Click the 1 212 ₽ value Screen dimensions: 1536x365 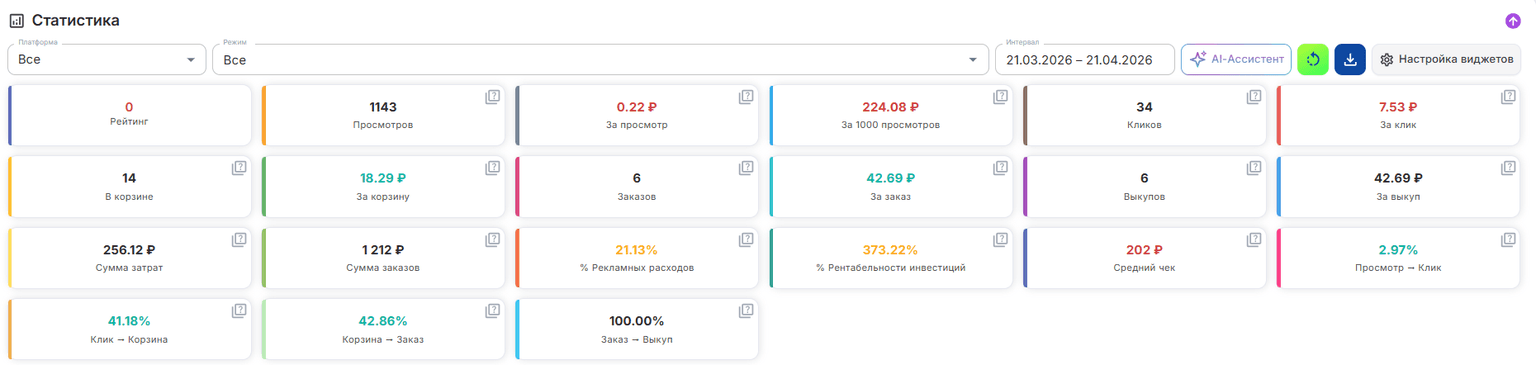point(383,250)
